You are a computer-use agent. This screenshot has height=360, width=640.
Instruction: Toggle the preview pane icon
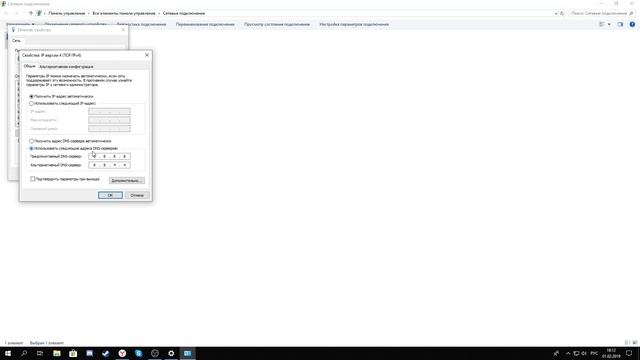pyautogui.click(x=620, y=24)
